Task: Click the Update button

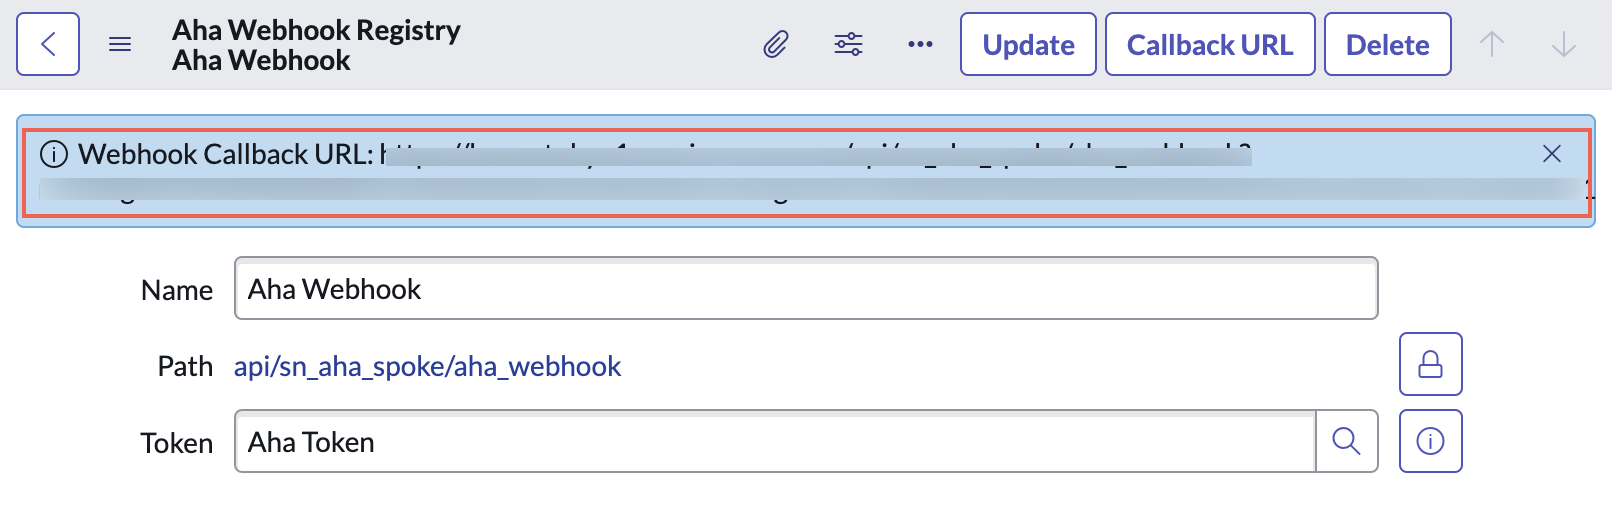Action: tap(1028, 44)
